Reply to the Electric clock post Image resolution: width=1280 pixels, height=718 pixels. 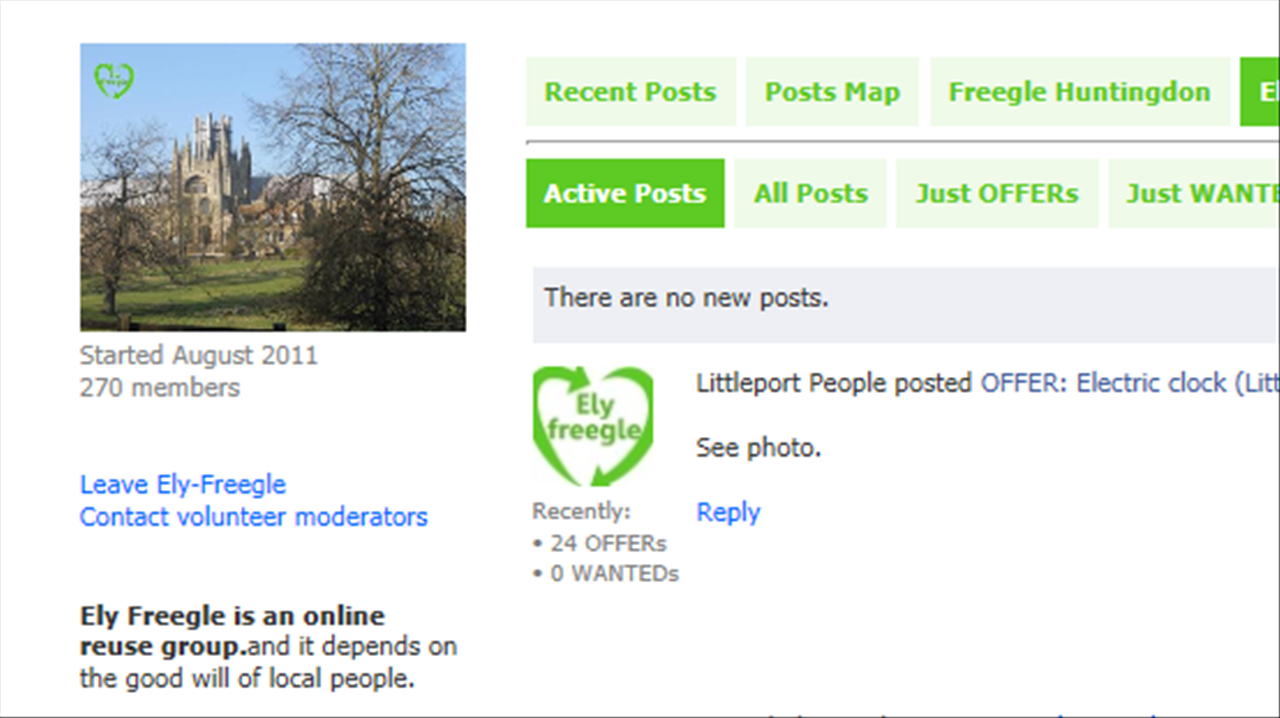728,512
